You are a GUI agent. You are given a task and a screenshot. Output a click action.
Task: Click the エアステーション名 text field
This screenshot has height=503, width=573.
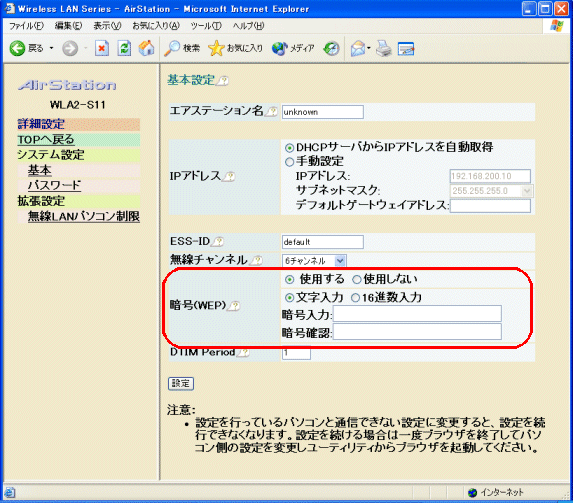point(323,112)
